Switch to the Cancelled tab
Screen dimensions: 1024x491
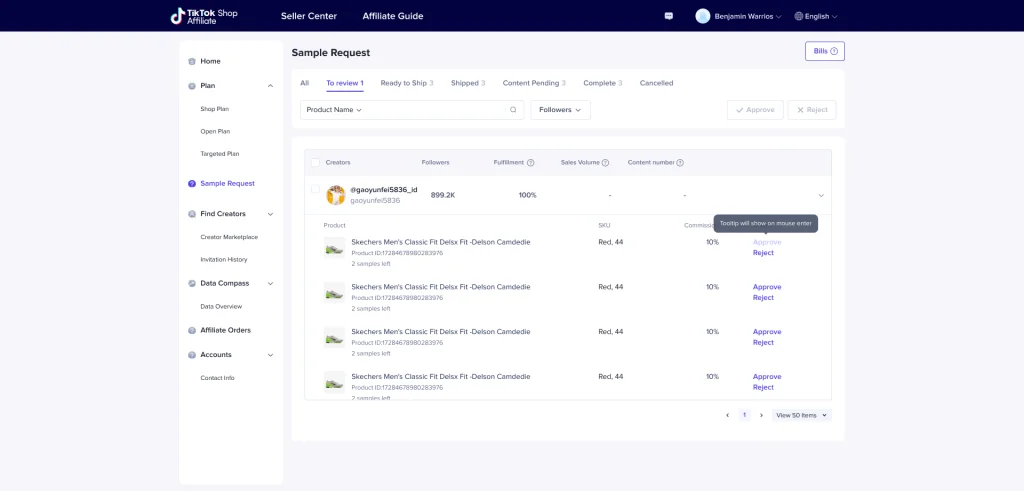click(x=656, y=83)
